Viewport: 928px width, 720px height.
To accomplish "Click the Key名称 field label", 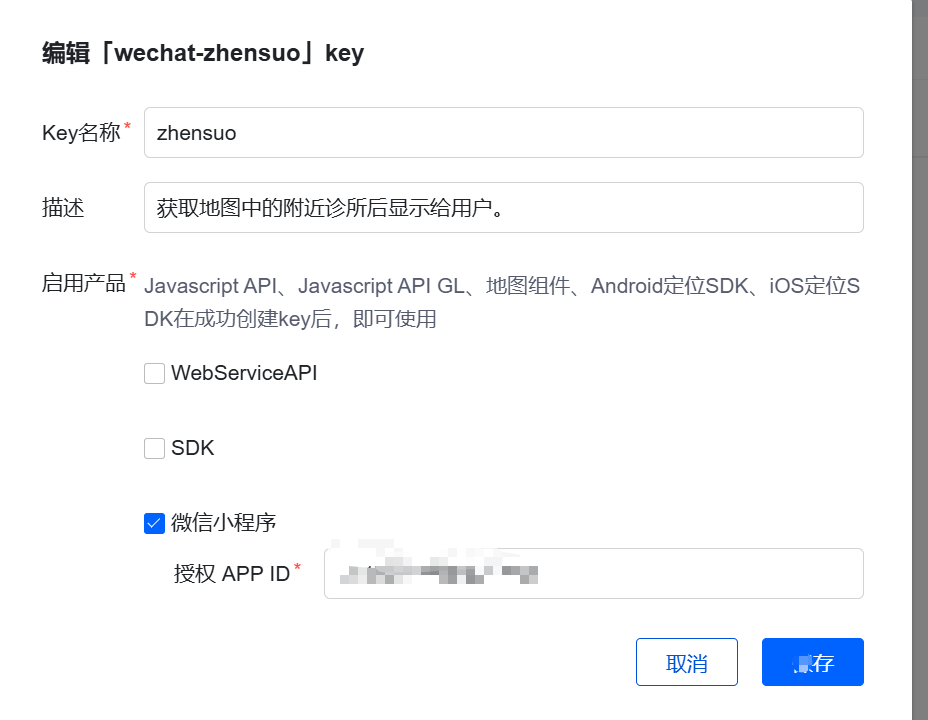I will (x=81, y=132).
